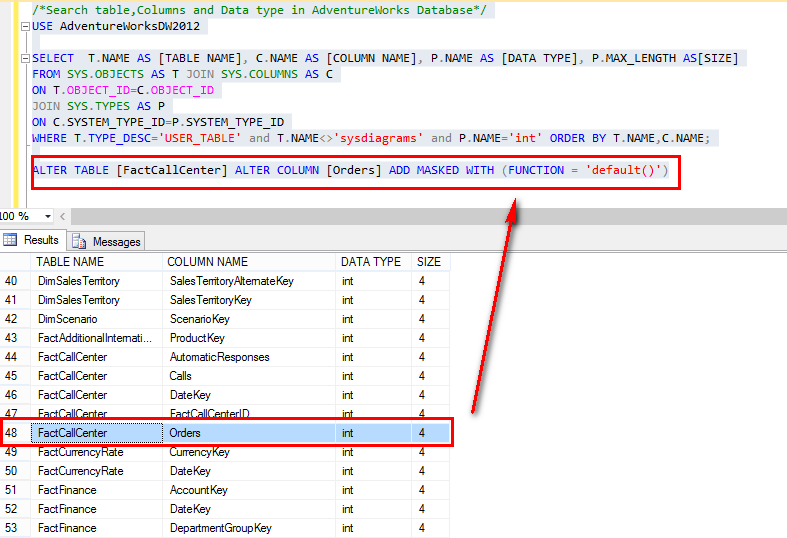Click the size 4 cell in row 44
Screen dimensions: 787x538
tap(431, 357)
